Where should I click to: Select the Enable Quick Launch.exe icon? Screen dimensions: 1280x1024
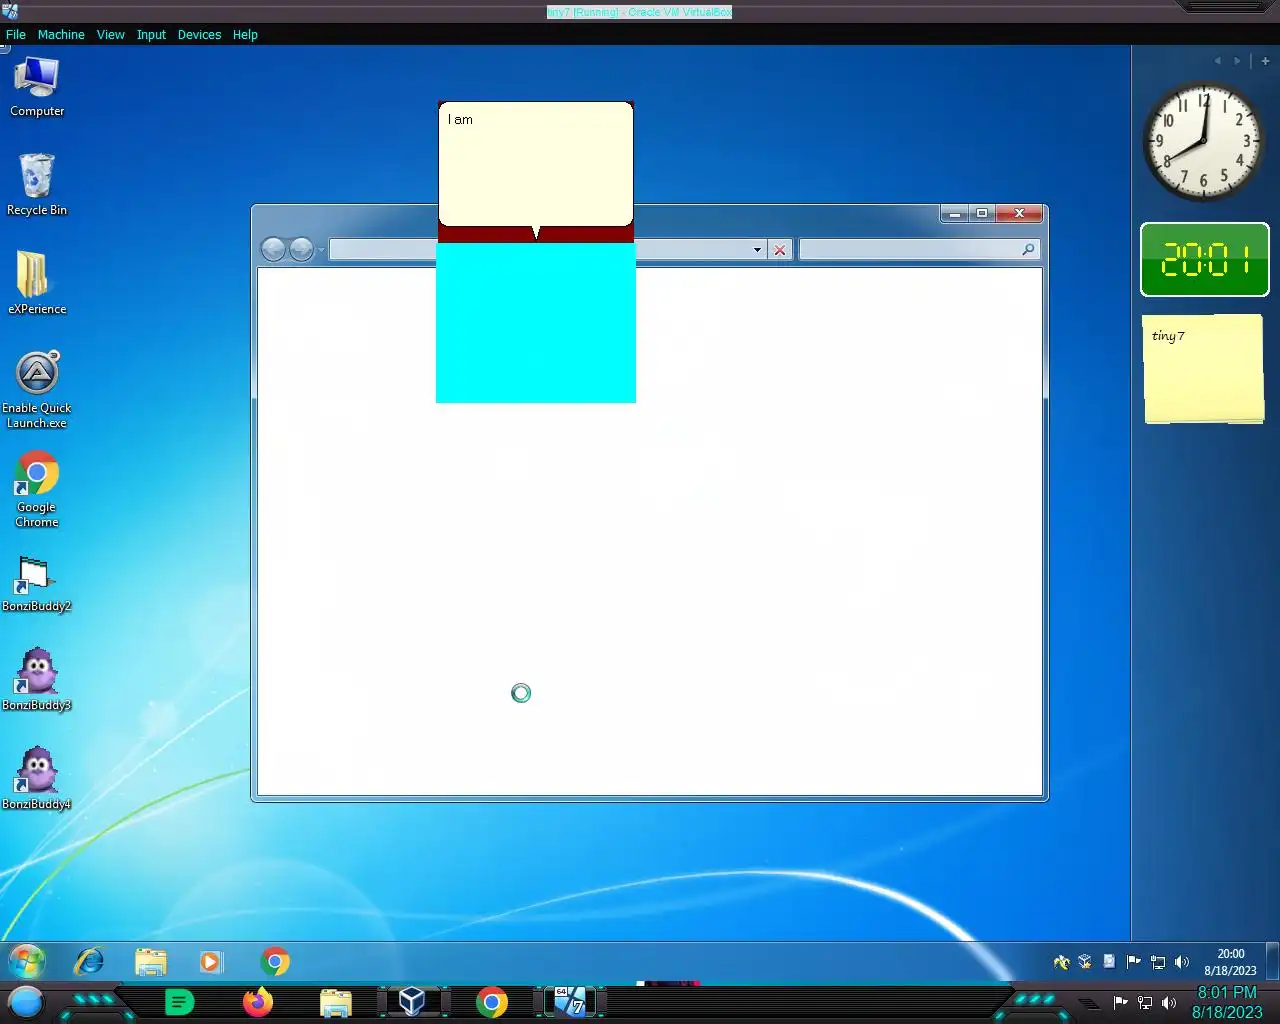[37, 390]
